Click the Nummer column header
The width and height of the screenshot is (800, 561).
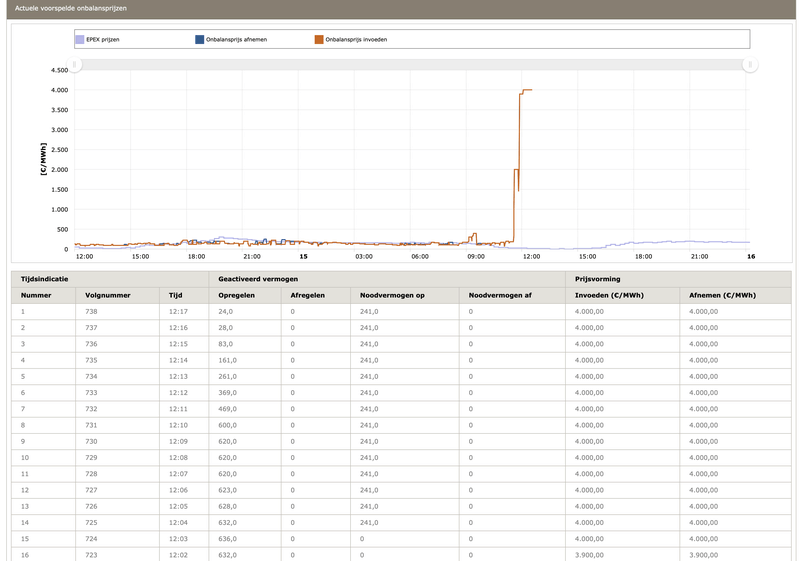[x=36, y=295]
